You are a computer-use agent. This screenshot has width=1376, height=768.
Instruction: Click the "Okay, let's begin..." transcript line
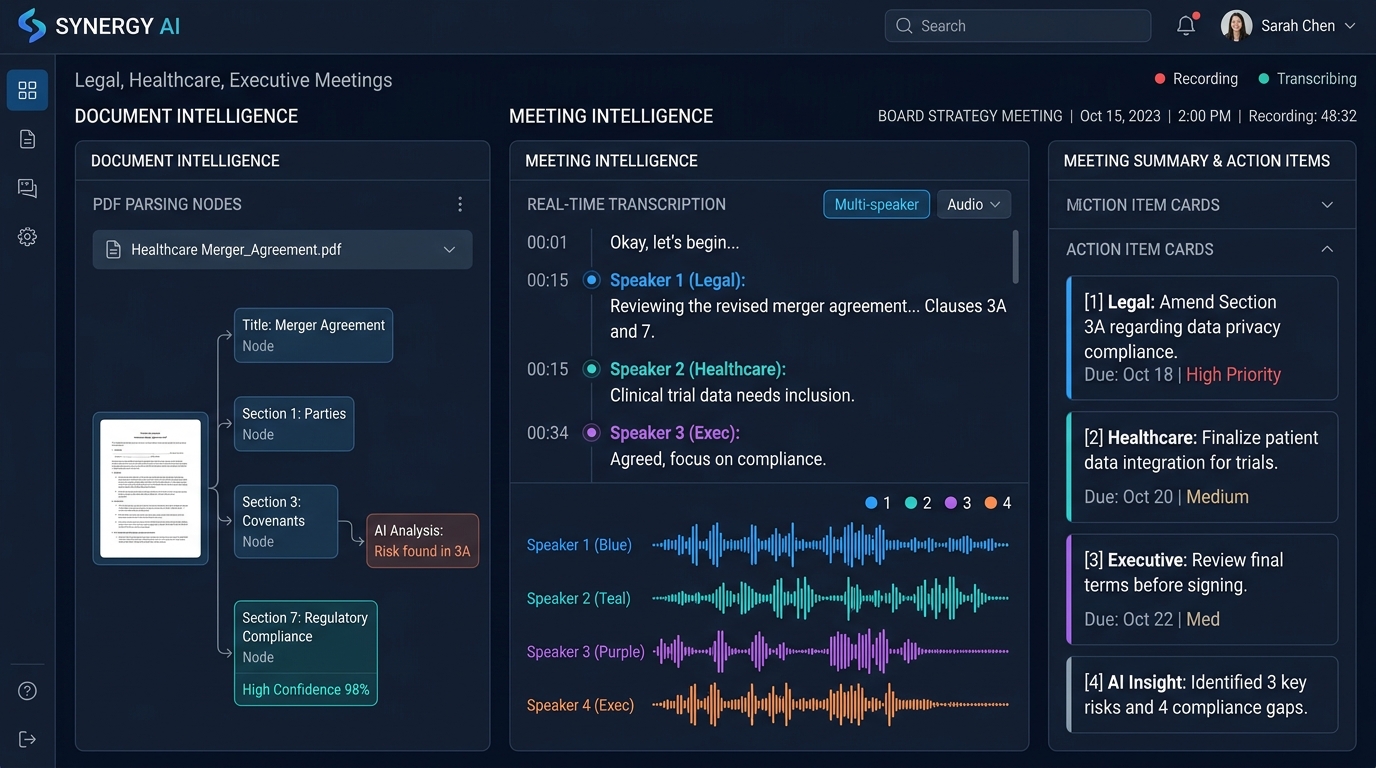tap(675, 242)
